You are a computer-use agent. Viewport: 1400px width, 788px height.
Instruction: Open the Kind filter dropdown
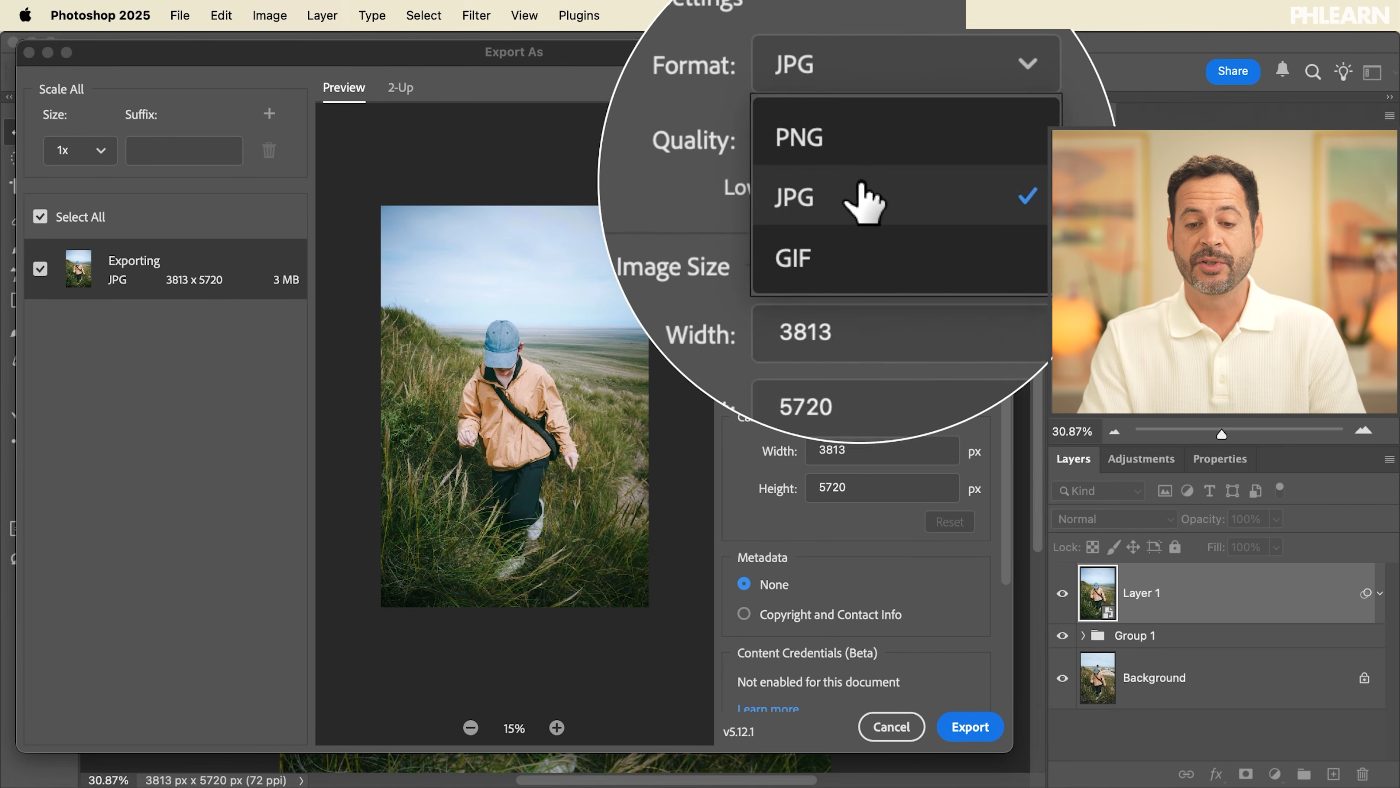point(1098,491)
